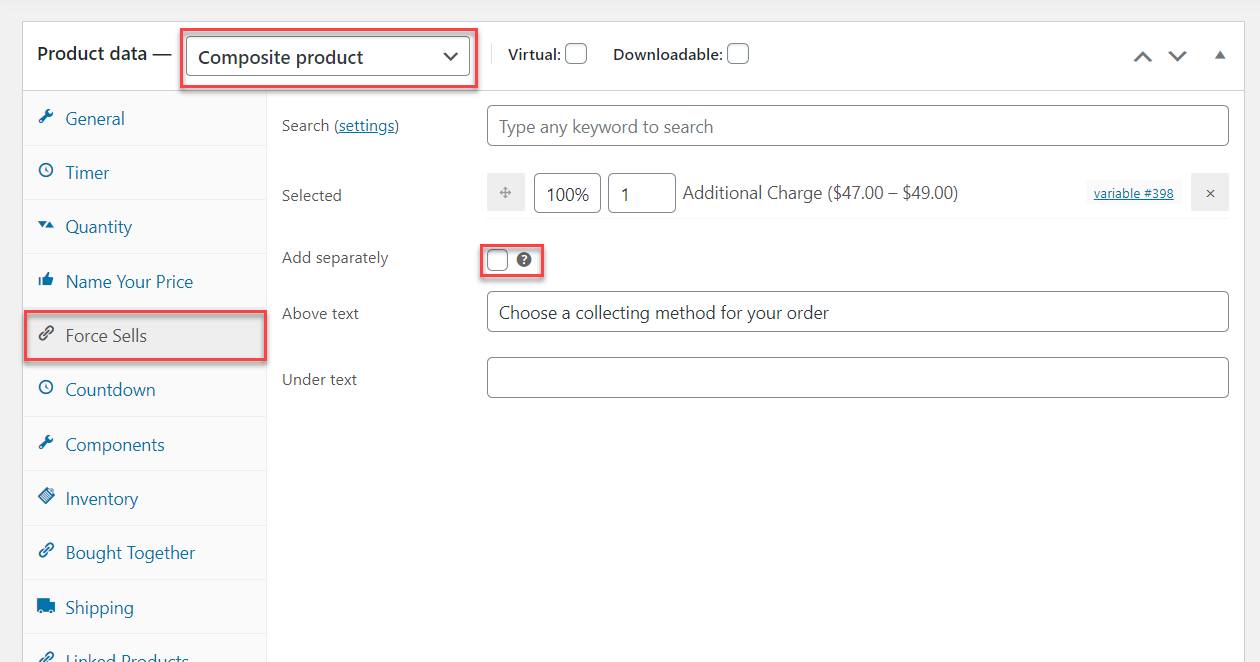Toggle the Add separately checkbox
The width and height of the screenshot is (1260, 662).
pyautogui.click(x=497, y=259)
